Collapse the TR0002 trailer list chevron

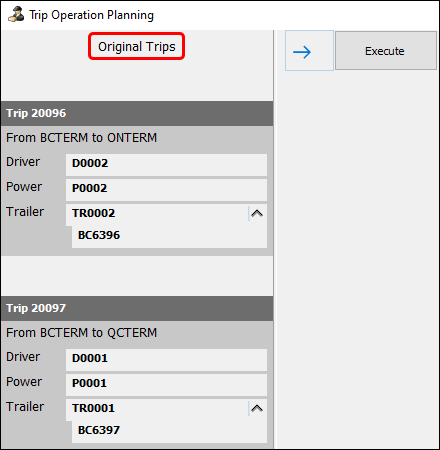coord(257,213)
